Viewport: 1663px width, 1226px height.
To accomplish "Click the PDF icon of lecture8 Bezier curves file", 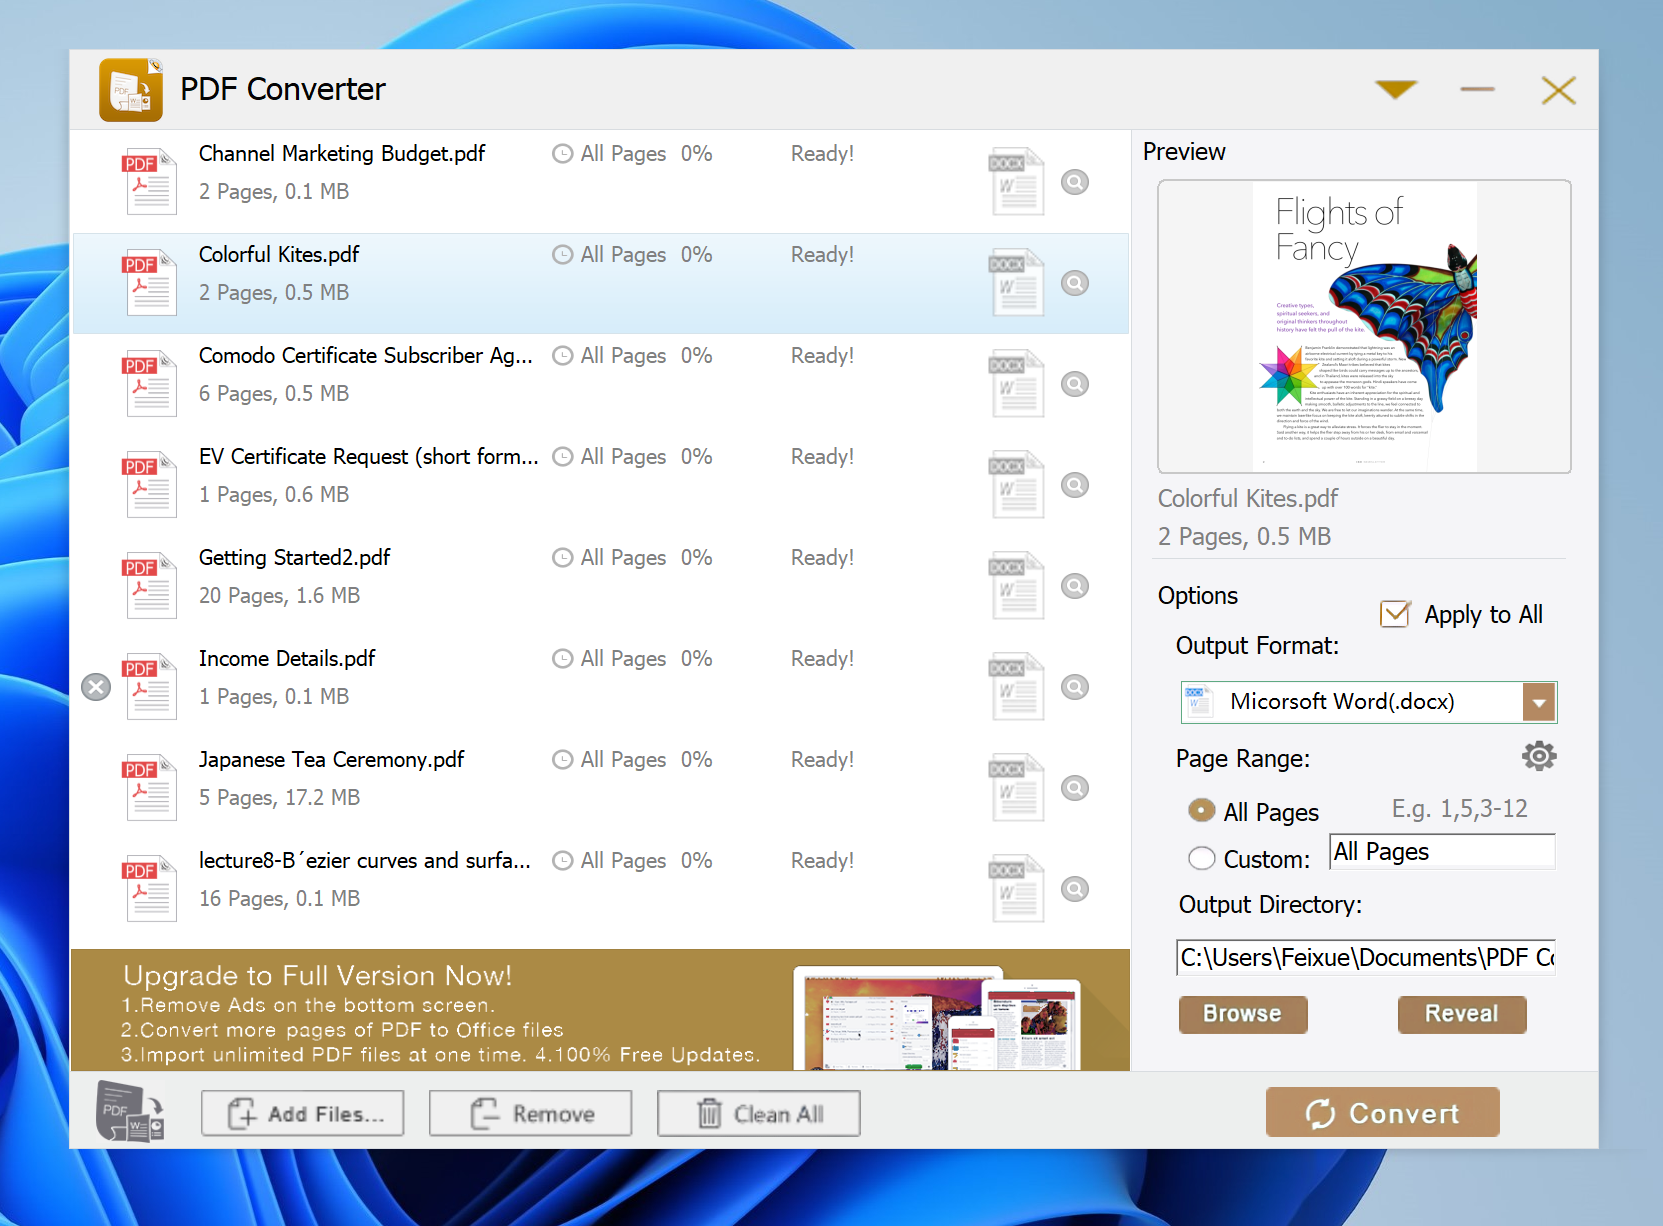I will (x=150, y=888).
